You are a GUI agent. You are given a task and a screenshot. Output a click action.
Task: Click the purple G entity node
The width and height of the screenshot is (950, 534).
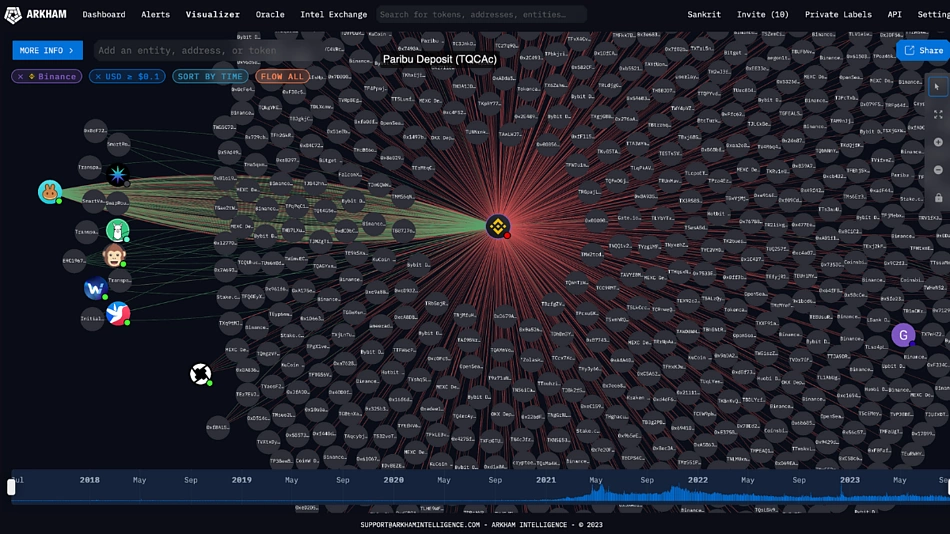[903, 335]
